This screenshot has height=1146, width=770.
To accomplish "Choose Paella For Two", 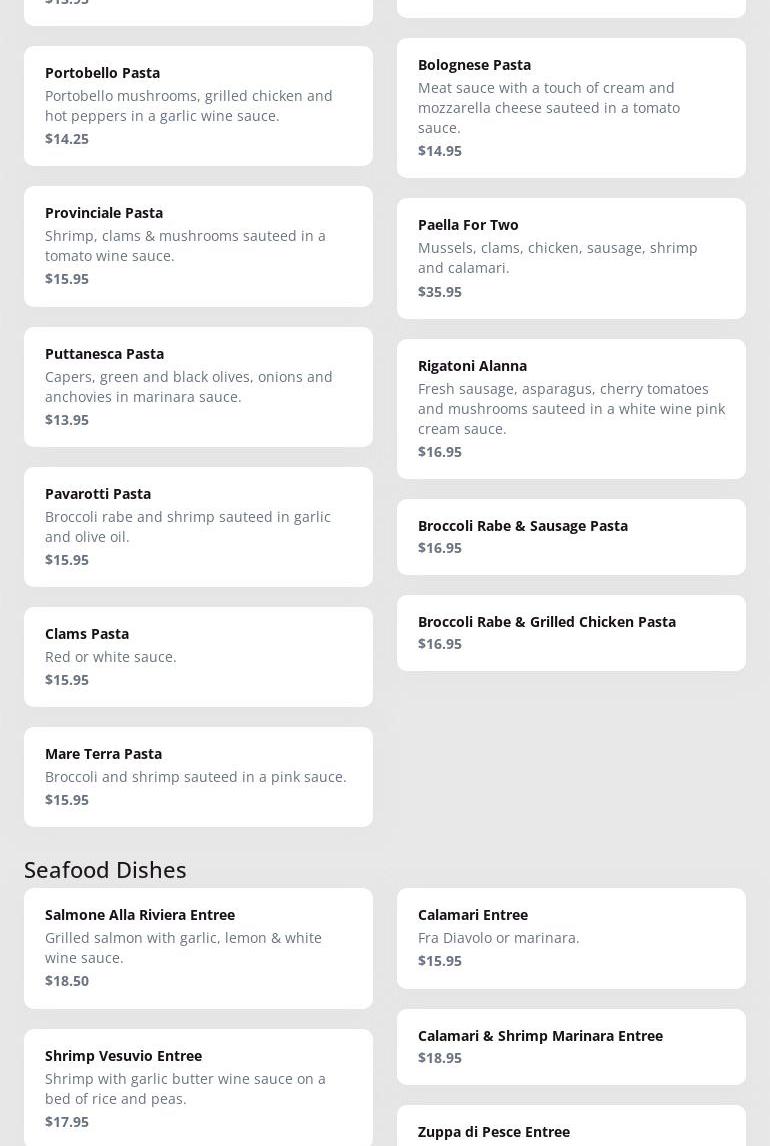I will click(x=571, y=257).
